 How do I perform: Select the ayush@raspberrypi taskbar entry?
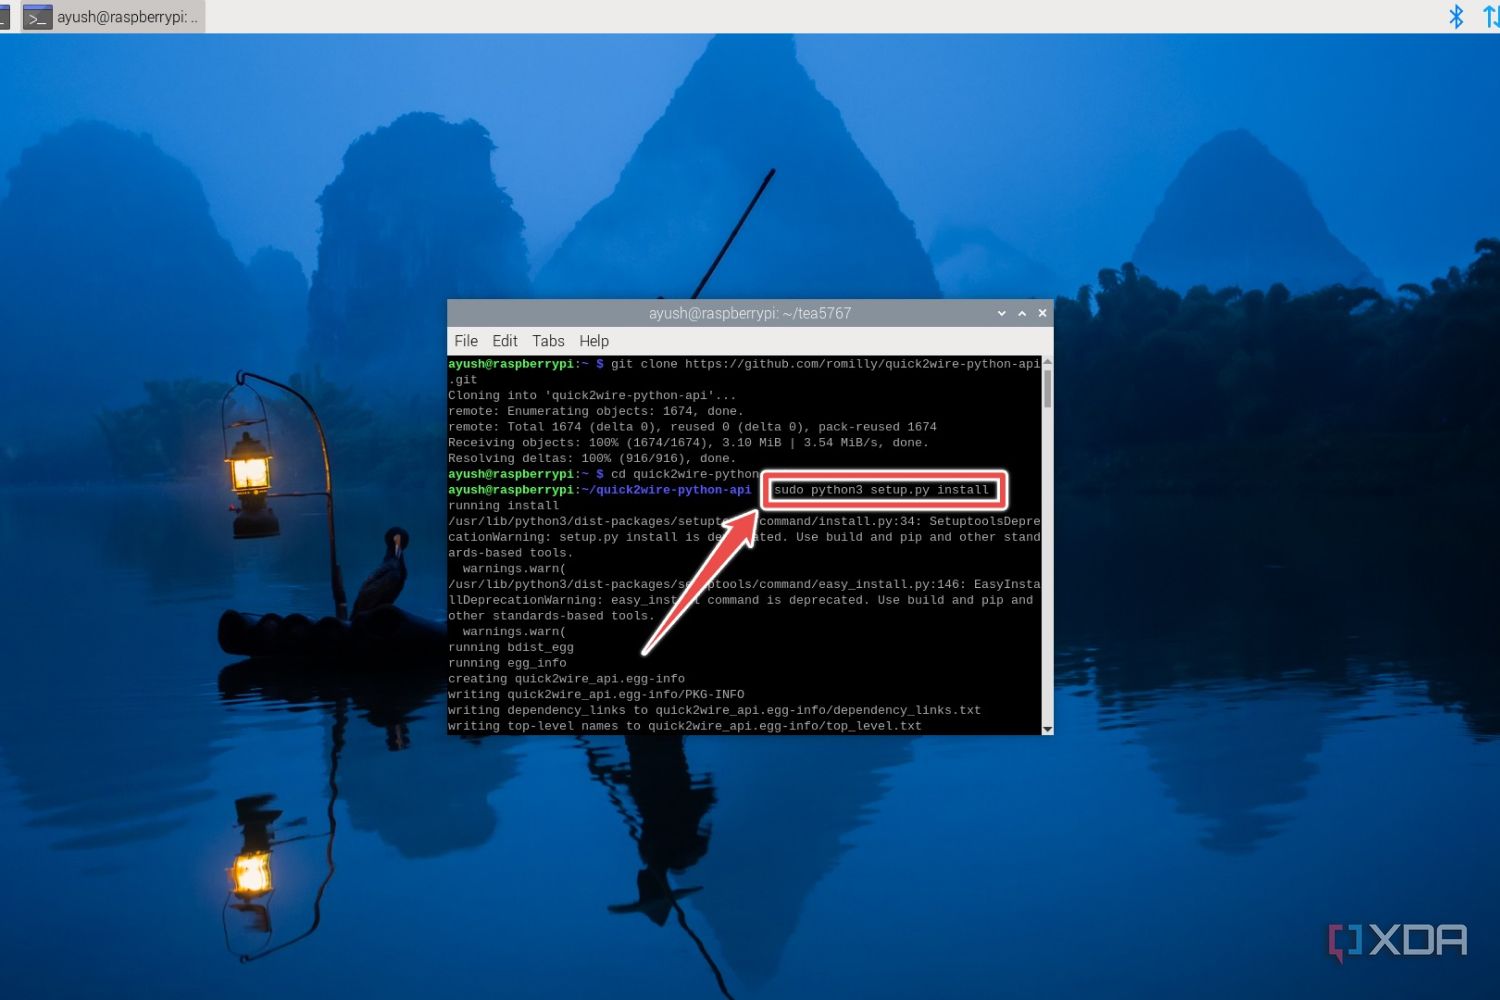[120, 16]
